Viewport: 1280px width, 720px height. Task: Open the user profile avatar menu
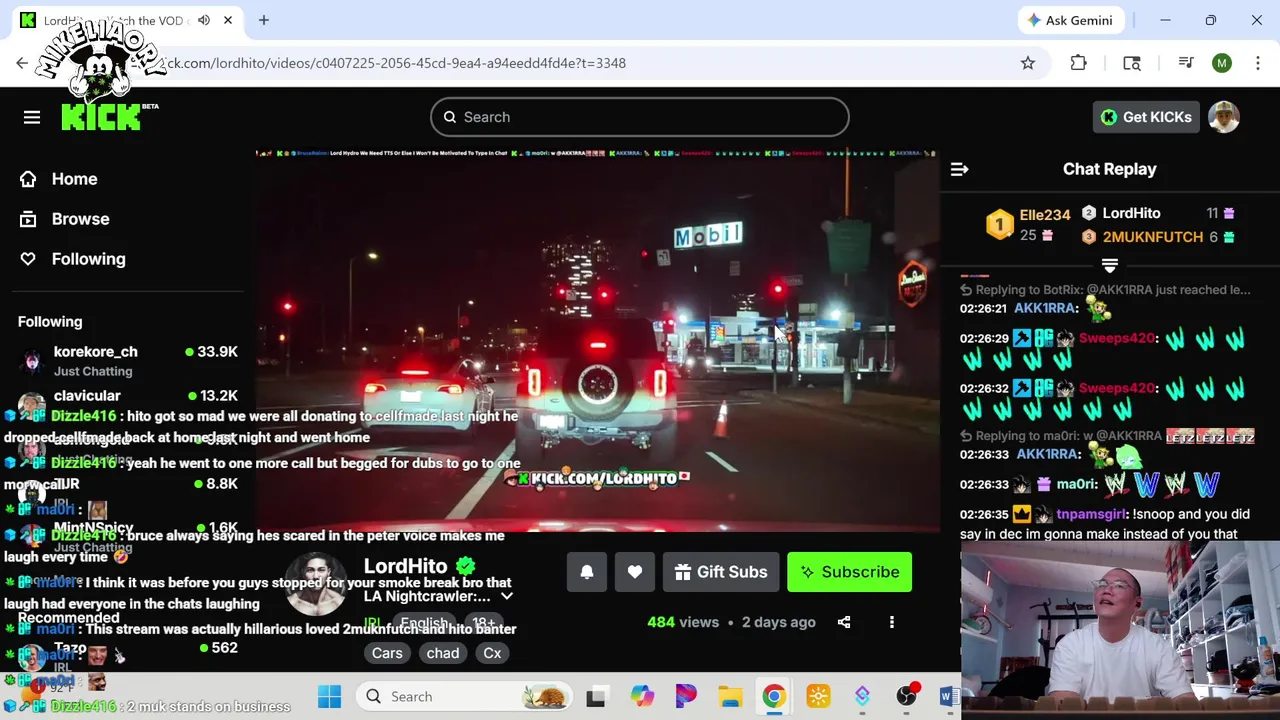pyautogui.click(x=1224, y=117)
